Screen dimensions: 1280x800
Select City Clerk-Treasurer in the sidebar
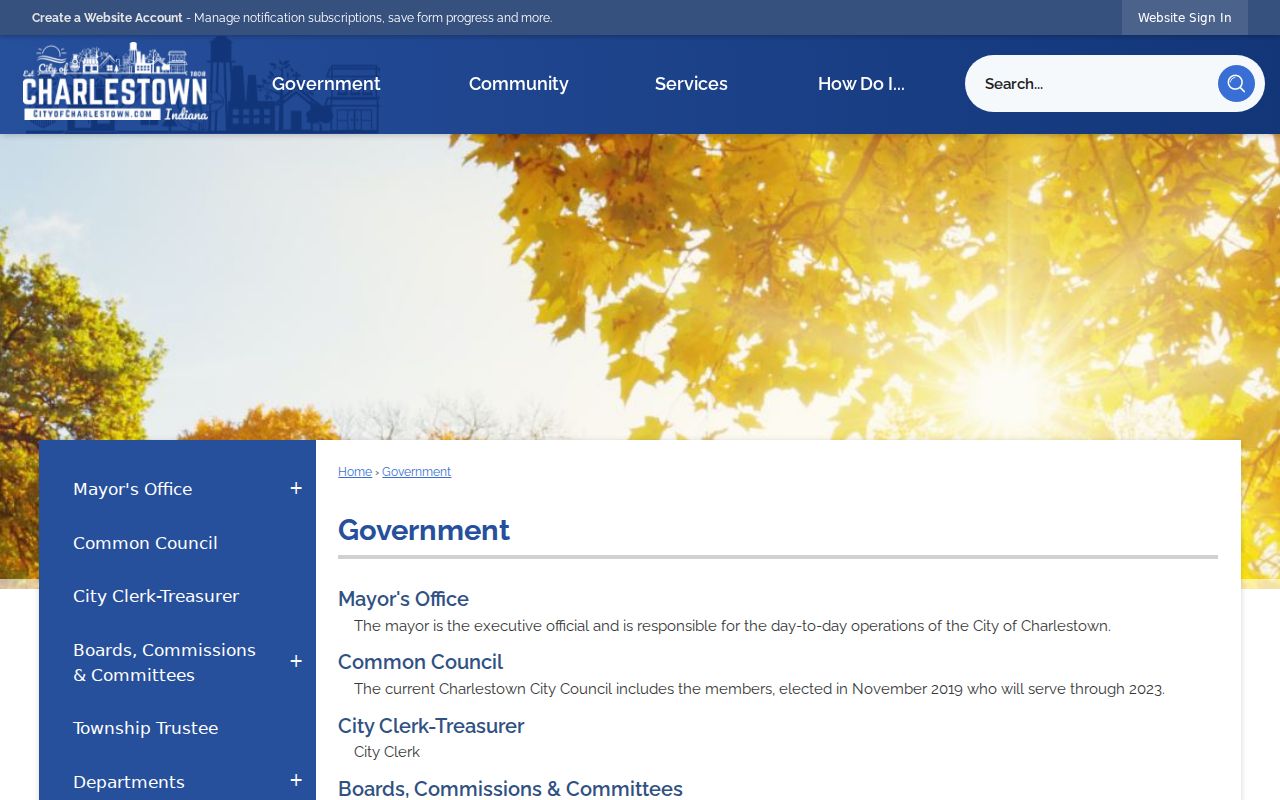coord(156,596)
